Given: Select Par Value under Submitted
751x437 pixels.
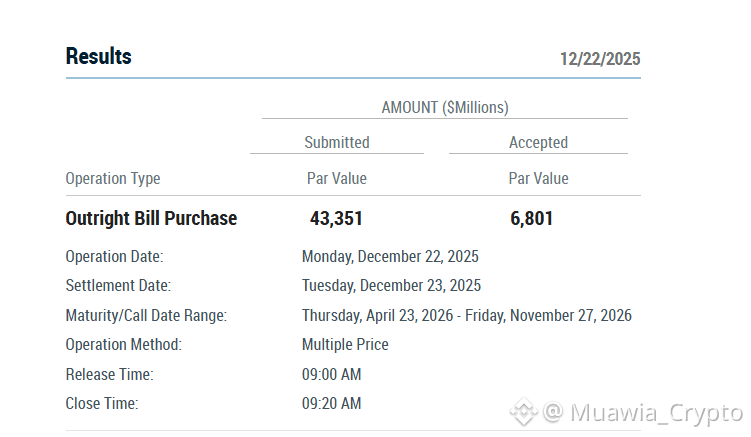Looking at the screenshot, I should pos(336,179).
